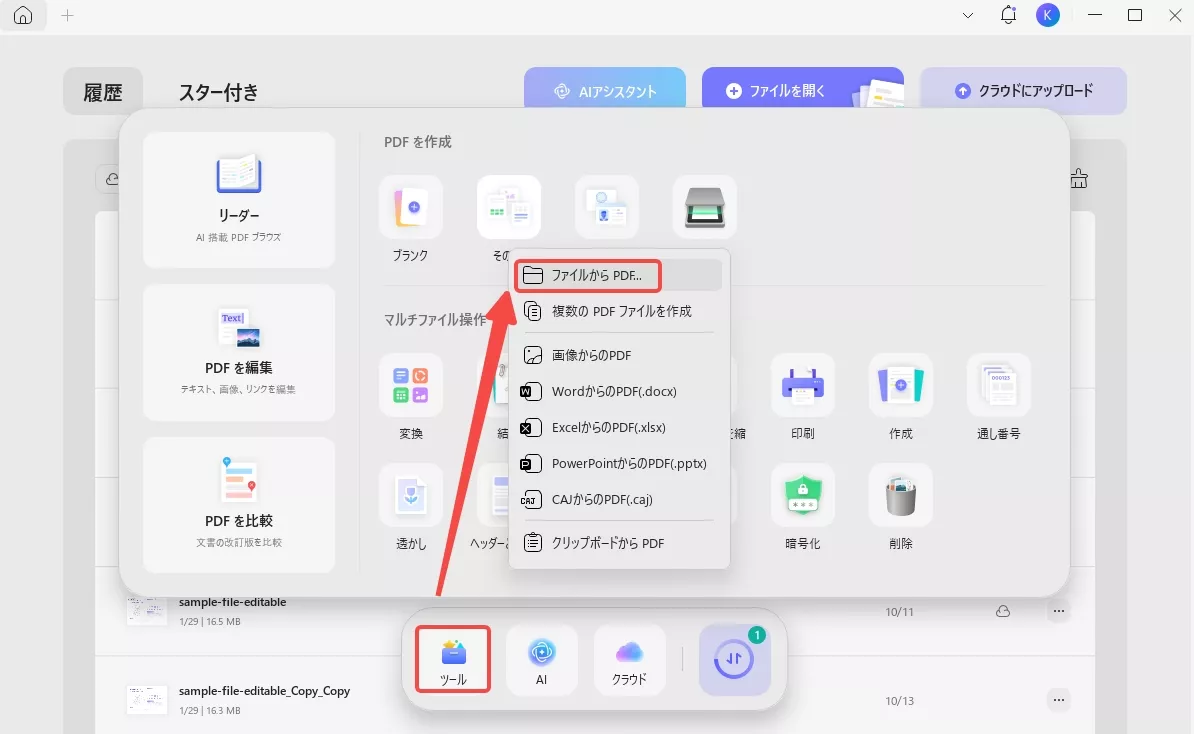Select the 作成 (Create) tool icon
The image size is (1194, 734).
pos(900,385)
